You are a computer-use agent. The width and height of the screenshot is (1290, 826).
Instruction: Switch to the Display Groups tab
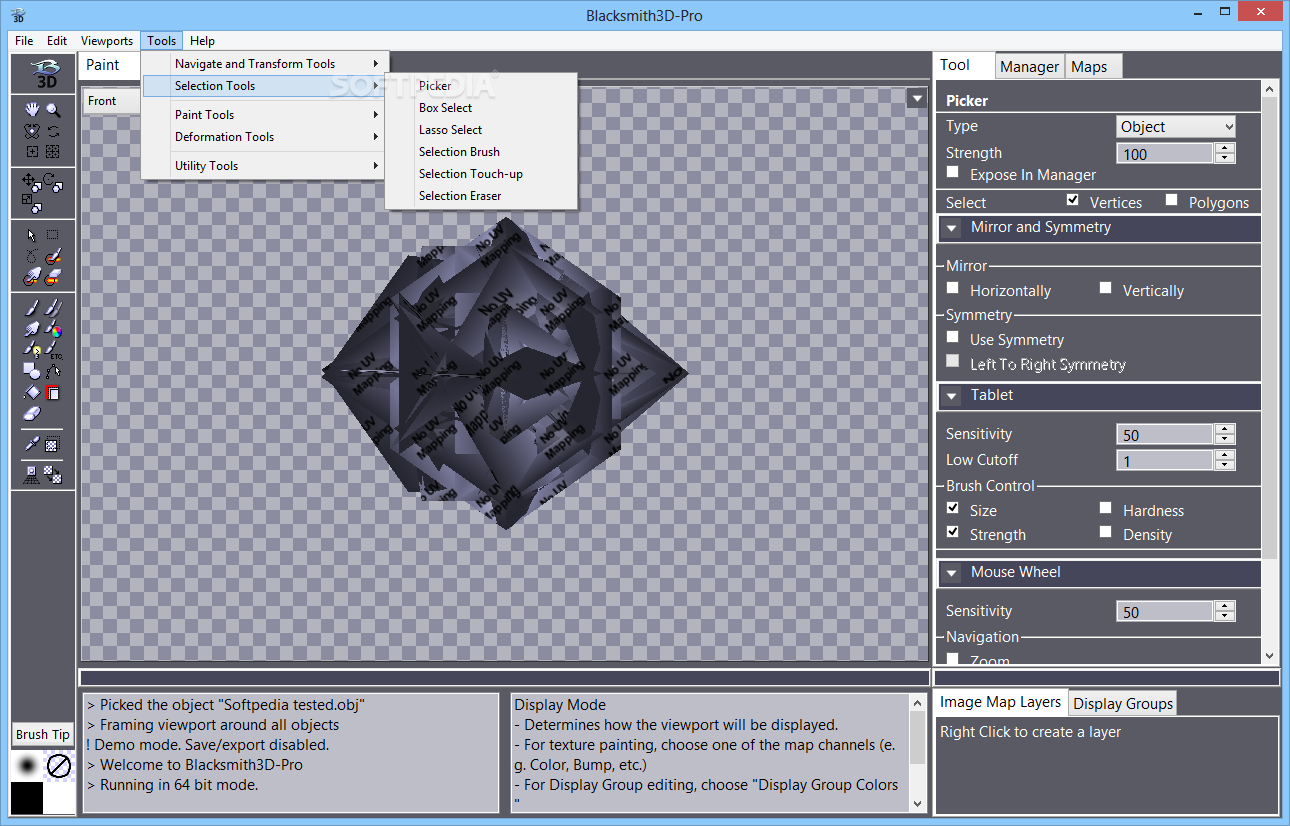tap(1123, 704)
